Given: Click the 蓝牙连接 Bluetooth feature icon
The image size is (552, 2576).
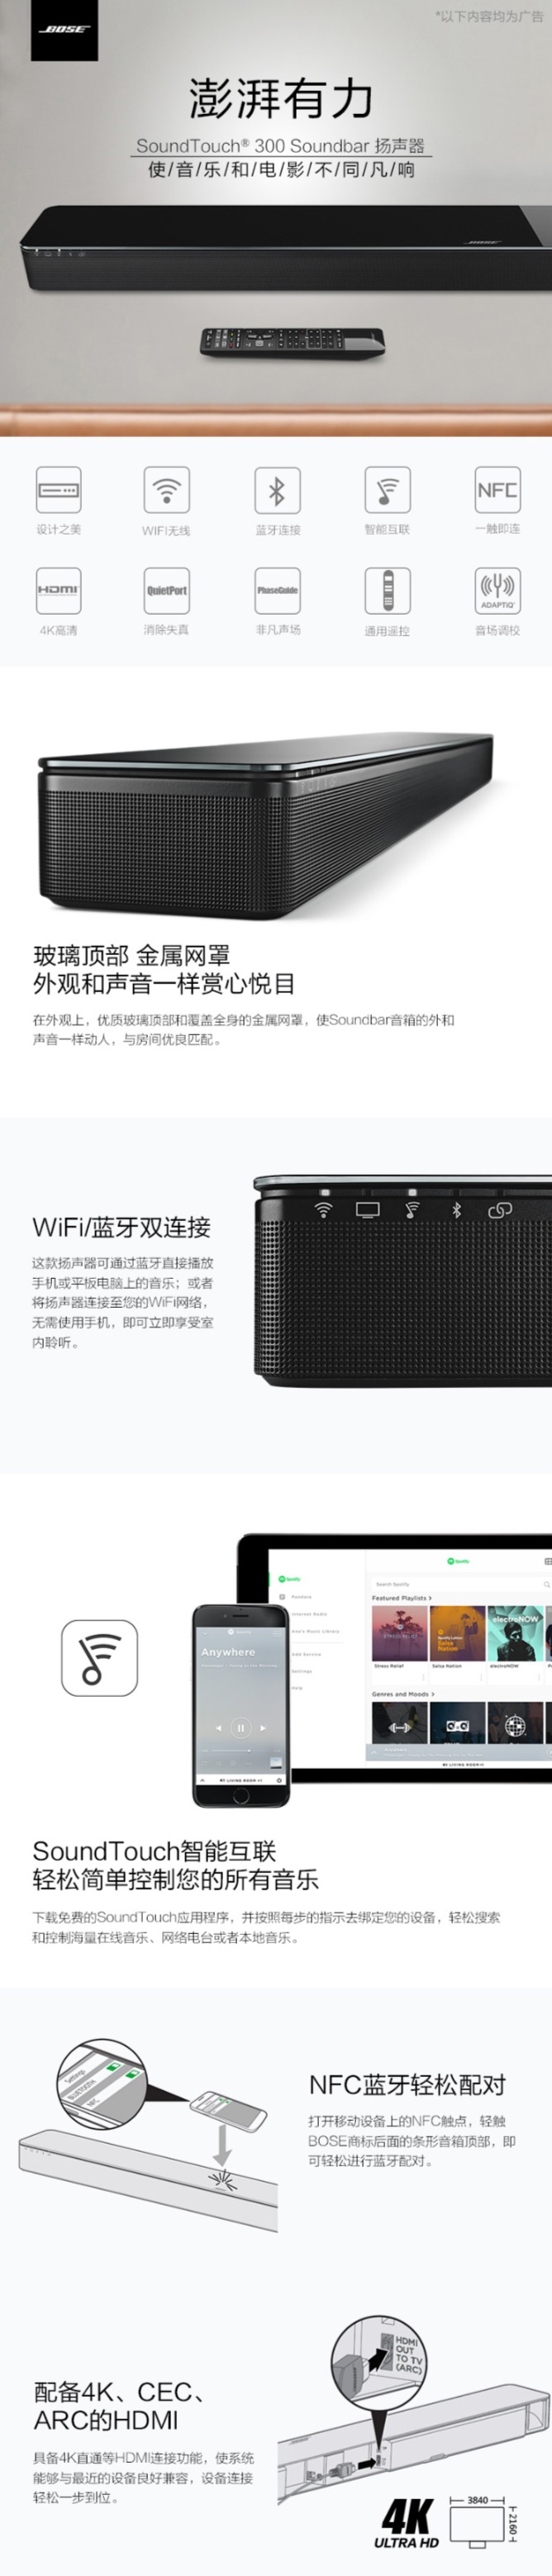Looking at the screenshot, I should click(x=277, y=490).
